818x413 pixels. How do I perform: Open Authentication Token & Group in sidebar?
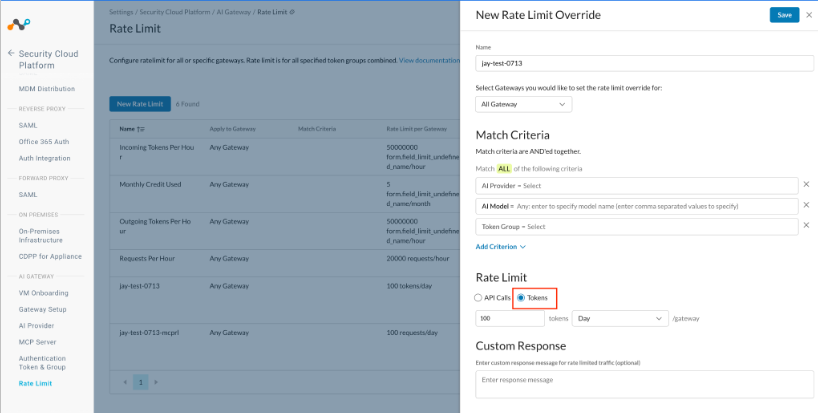(42, 362)
